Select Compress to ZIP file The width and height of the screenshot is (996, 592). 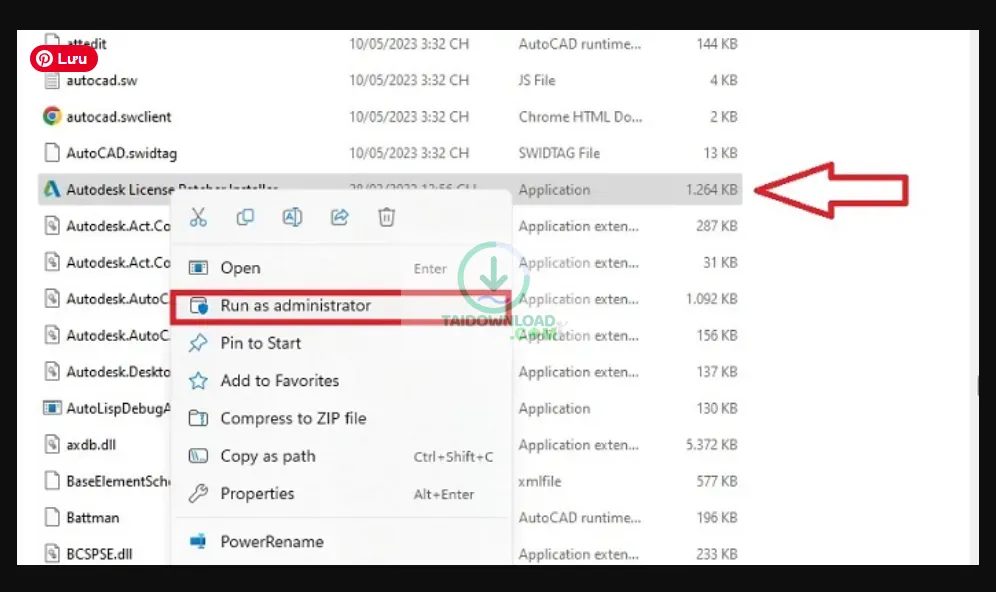pos(293,418)
